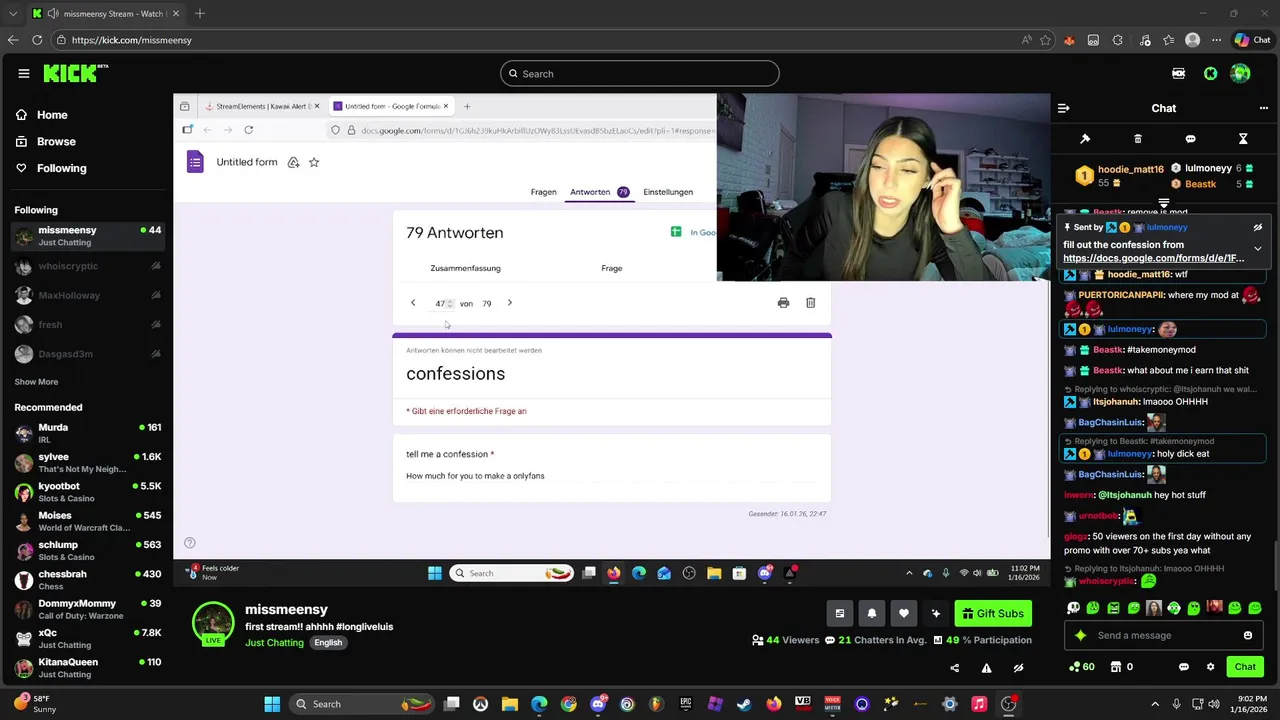Viewport: 1280px width, 720px height.
Task: Click the HDX icon in the Kick header
Action: (x=1178, y=73)
